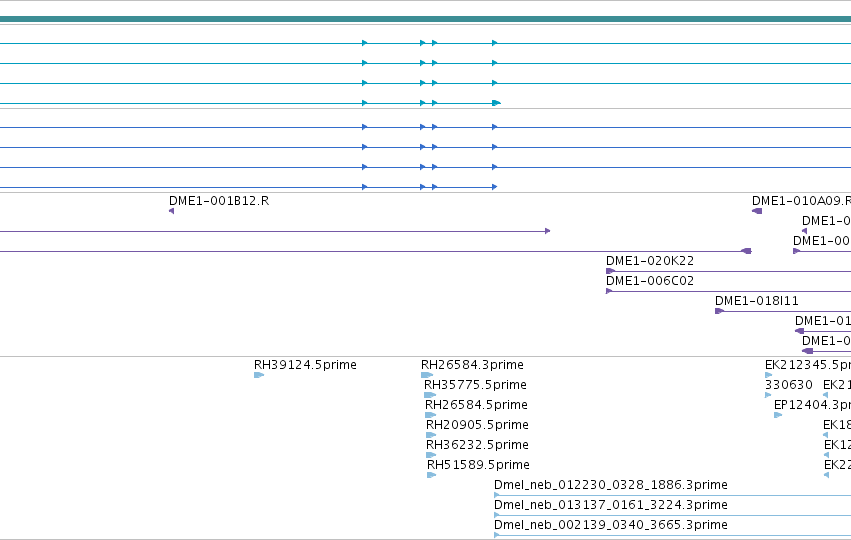Screen dimensions: 851x540
Task: Select the RH39124.5prime EST label
Action: coord(305,365)
